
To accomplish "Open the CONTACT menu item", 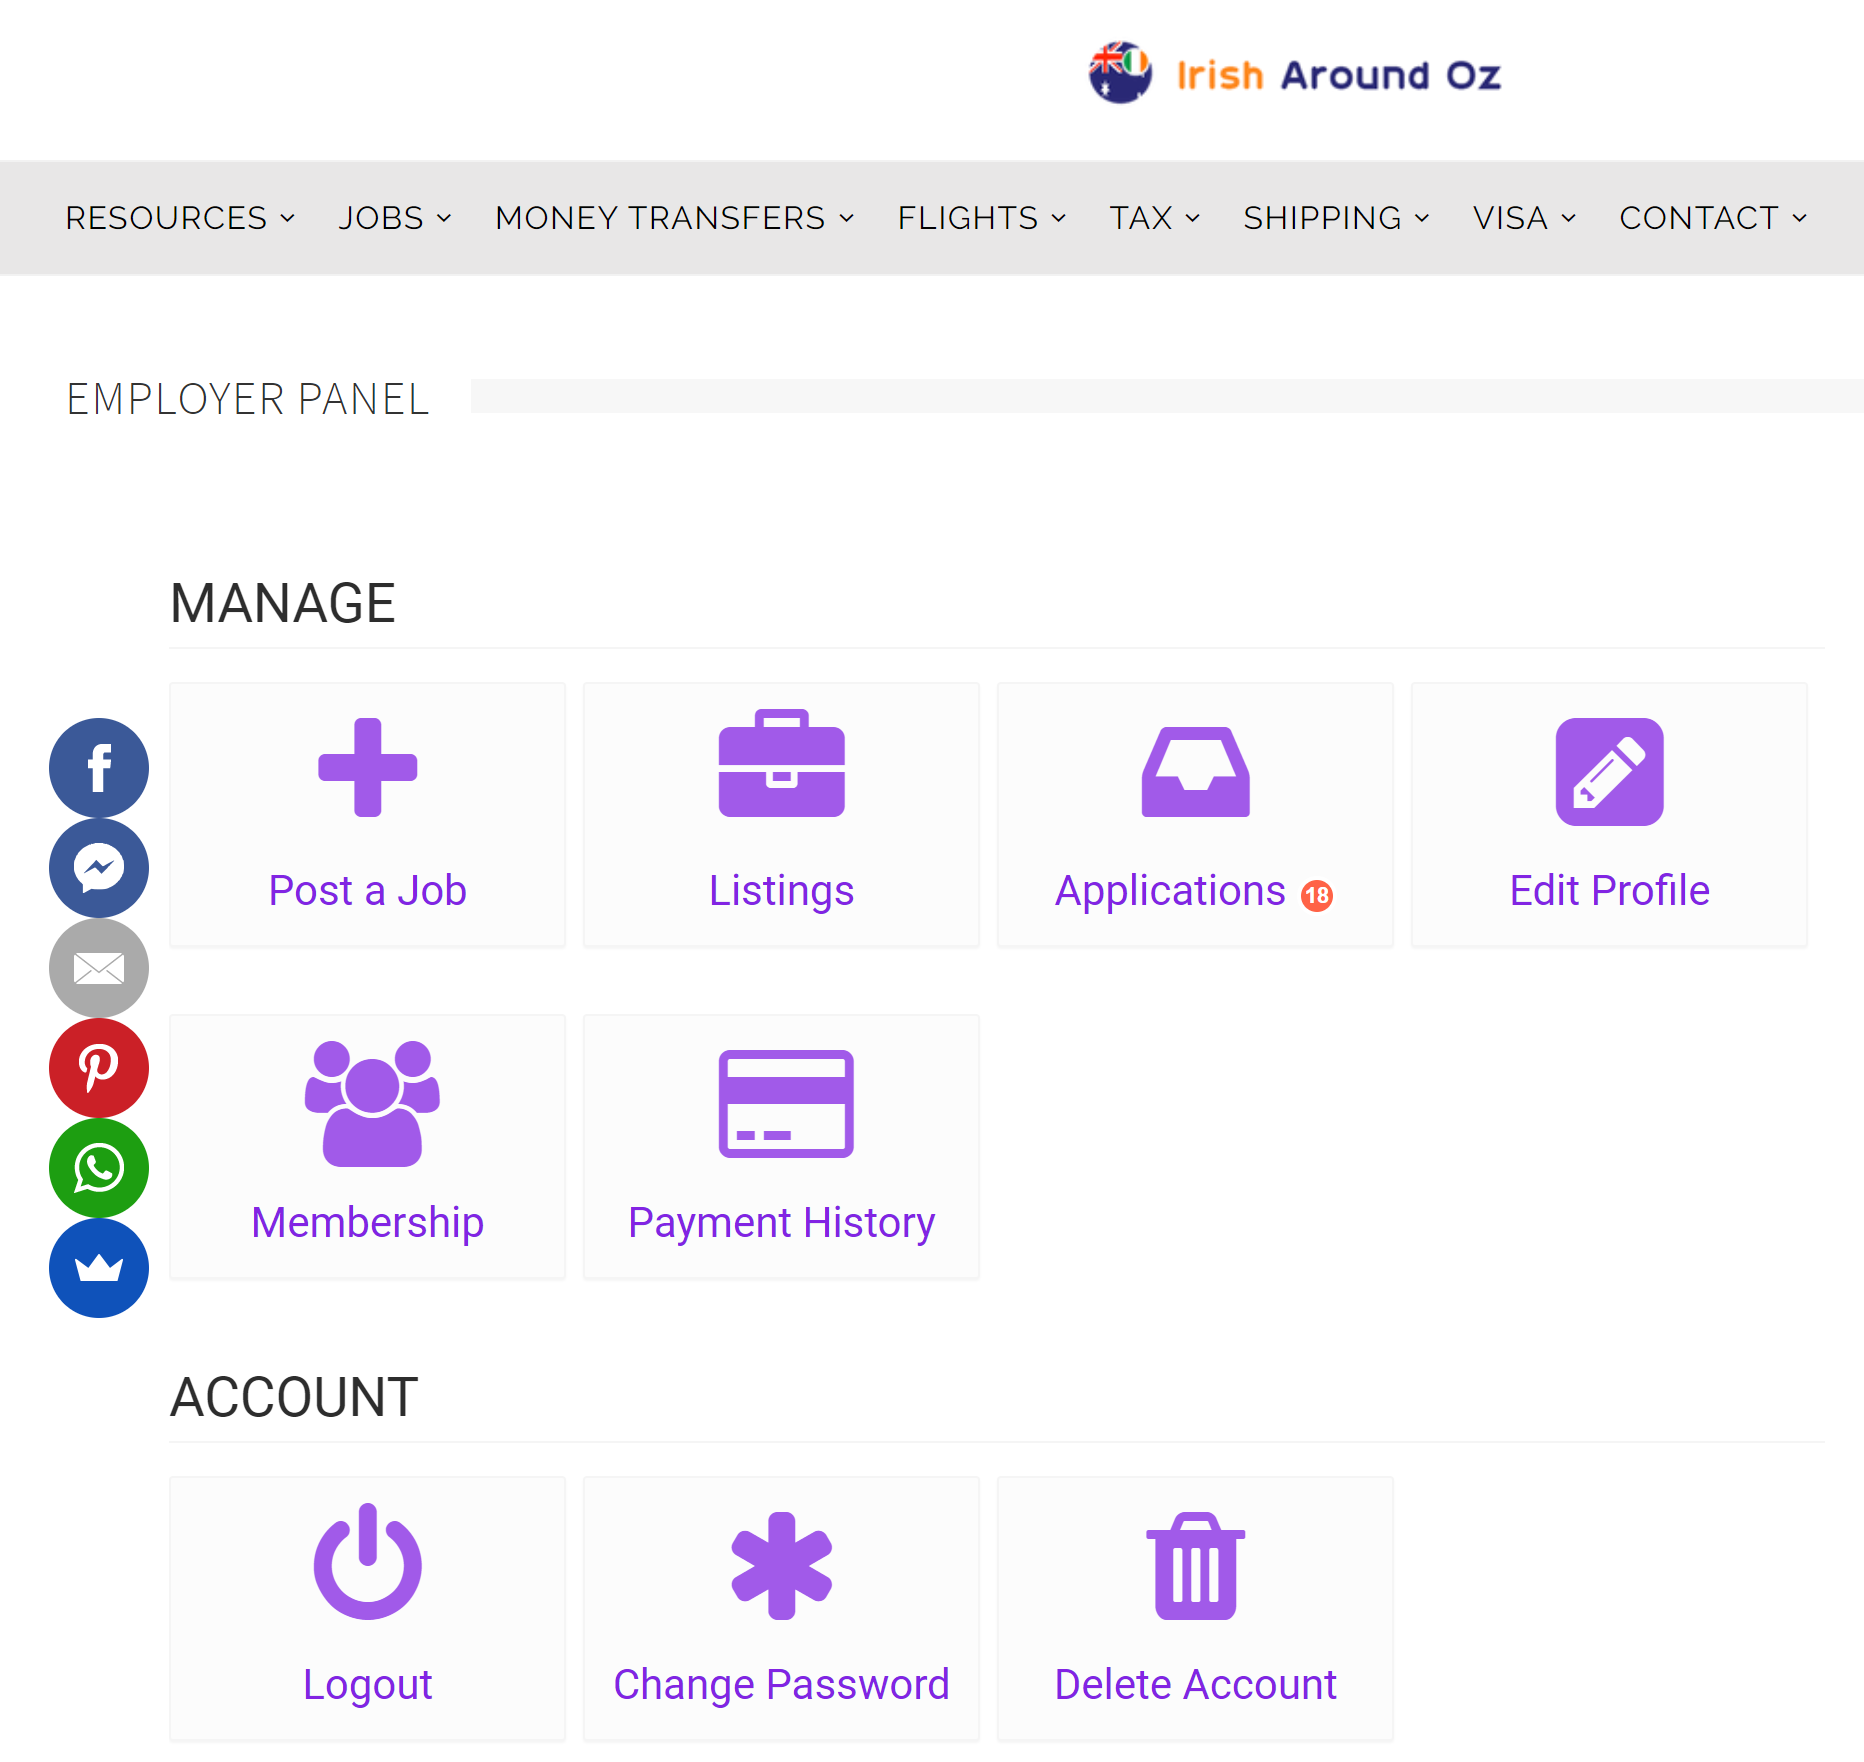I will [1699, 218].
